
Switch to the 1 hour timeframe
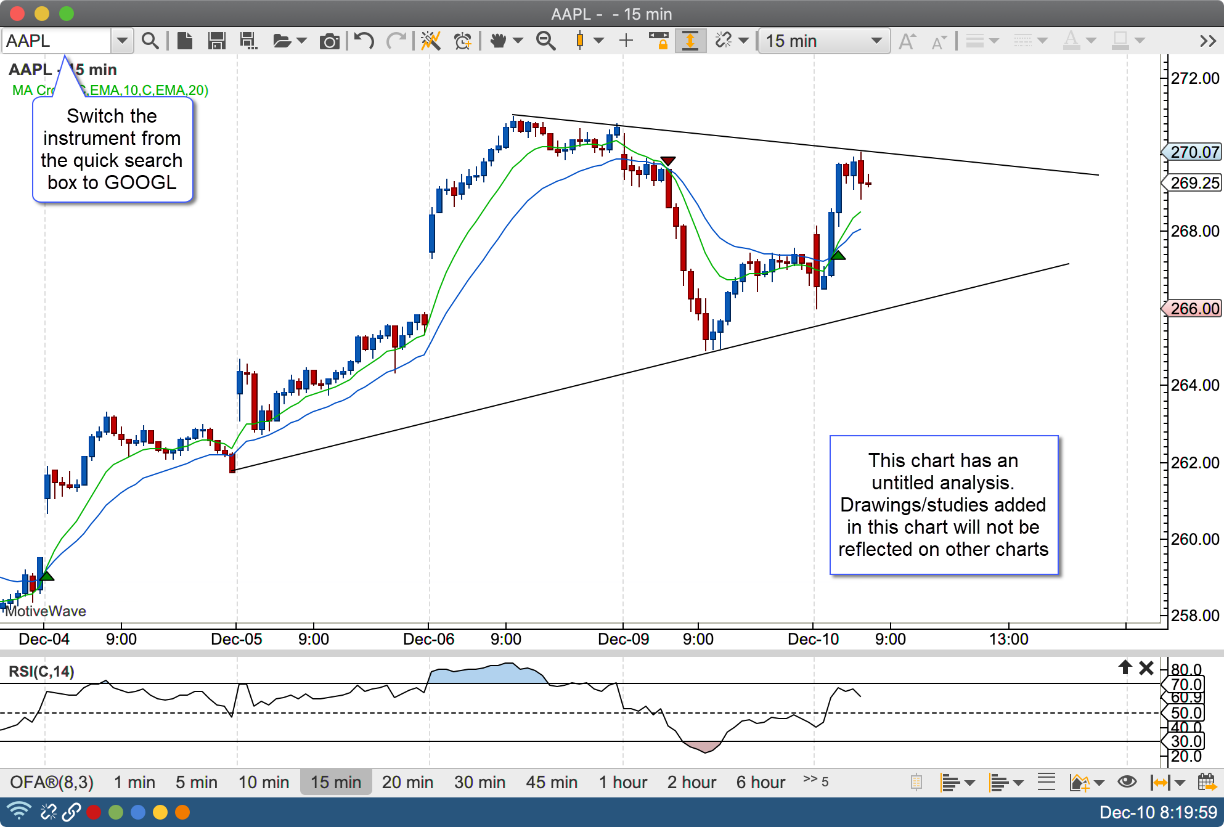coord(623,782)
